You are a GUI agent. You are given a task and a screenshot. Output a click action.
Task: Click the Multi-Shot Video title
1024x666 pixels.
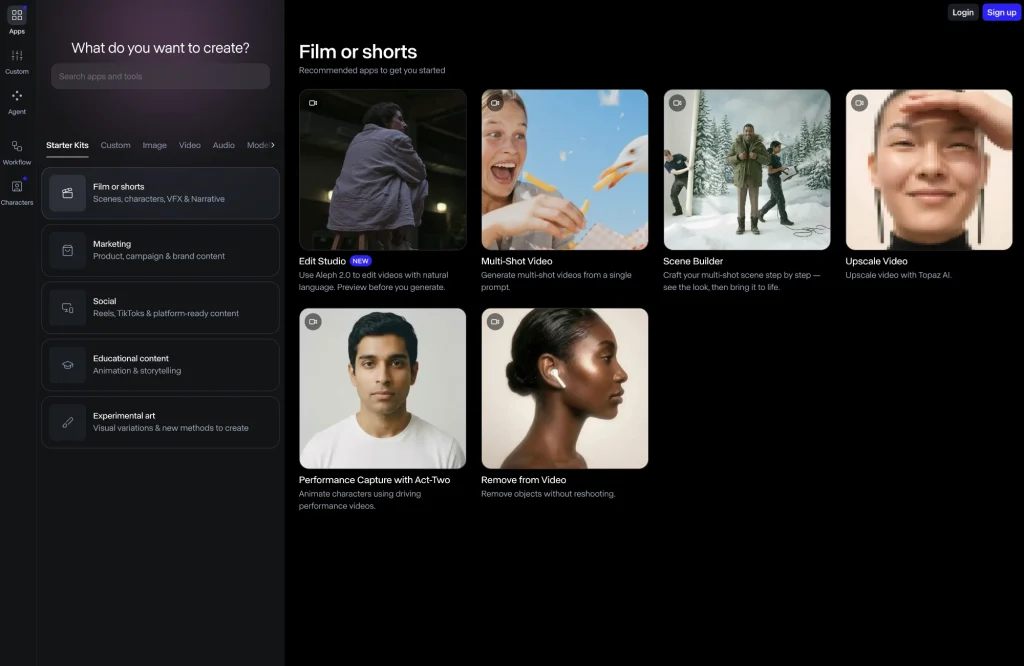[x=517, y=261]
